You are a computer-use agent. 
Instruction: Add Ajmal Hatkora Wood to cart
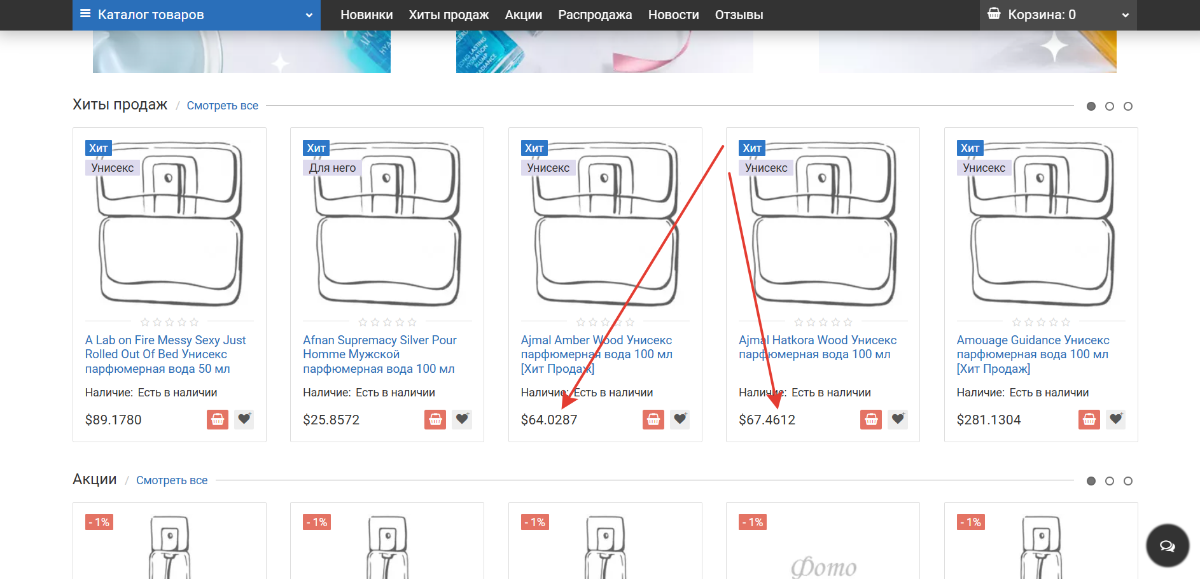click(871, 419)
